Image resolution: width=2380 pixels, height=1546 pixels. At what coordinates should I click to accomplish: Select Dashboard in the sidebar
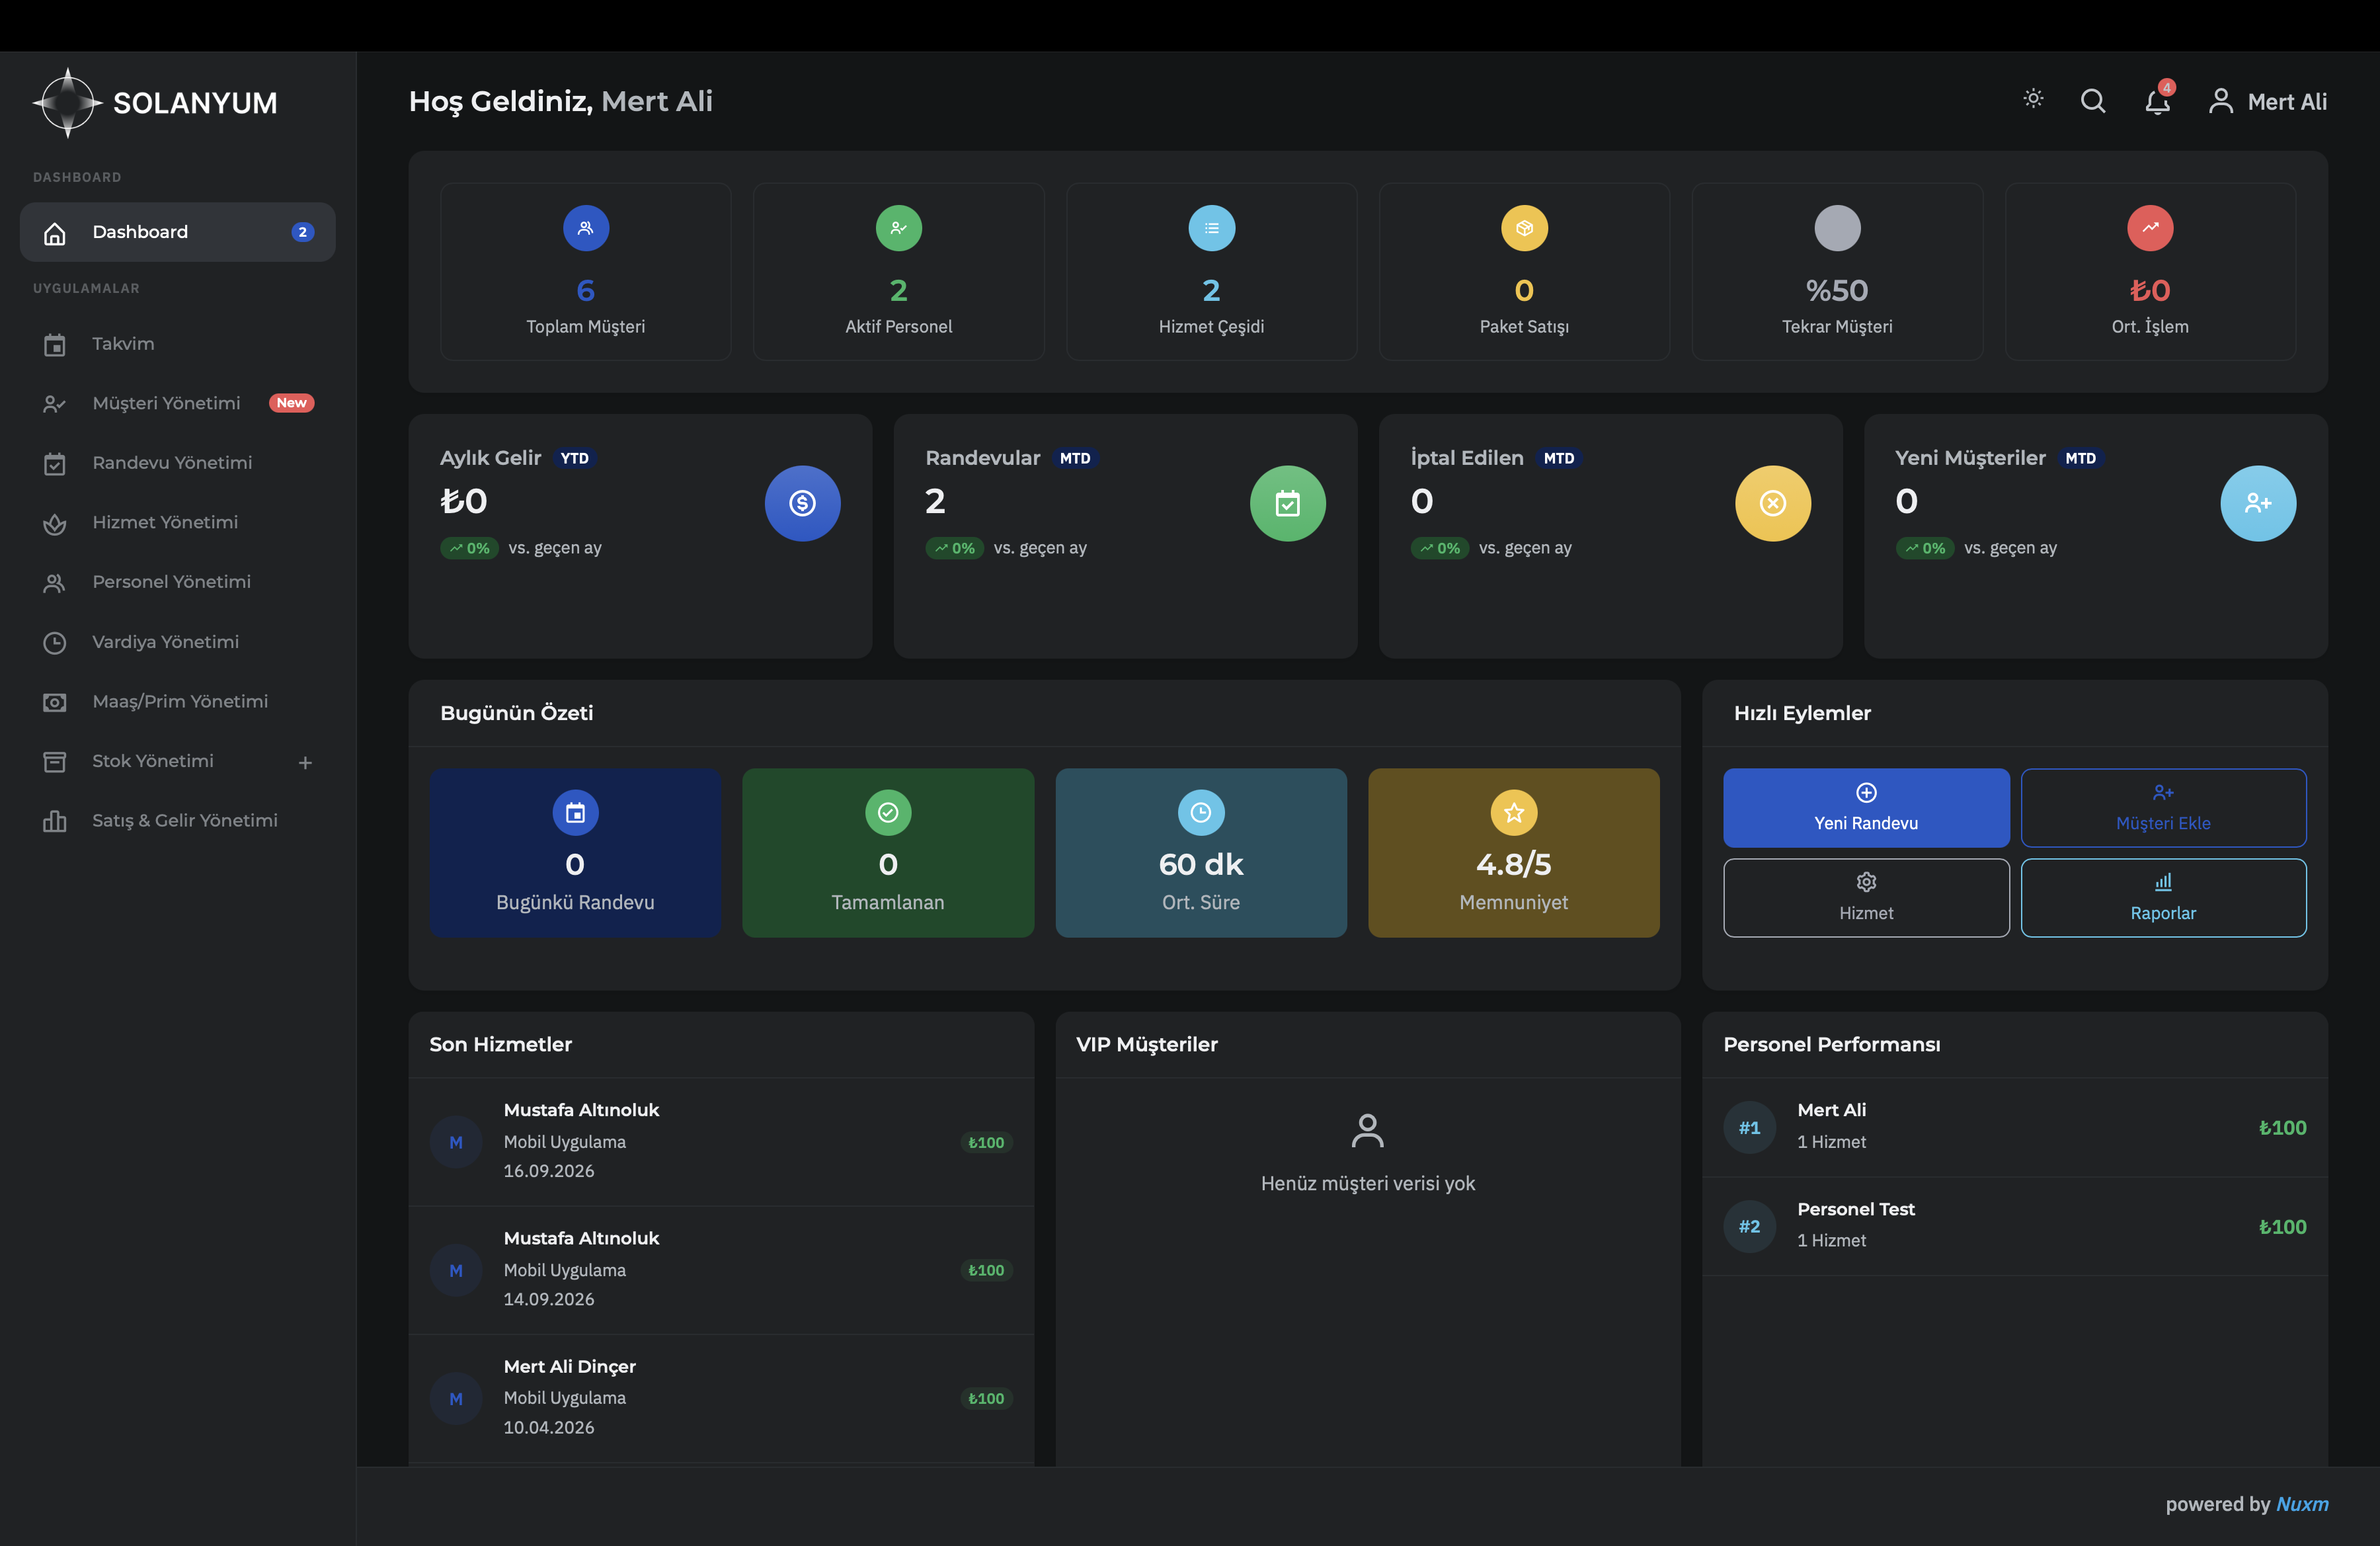(178, 232)
